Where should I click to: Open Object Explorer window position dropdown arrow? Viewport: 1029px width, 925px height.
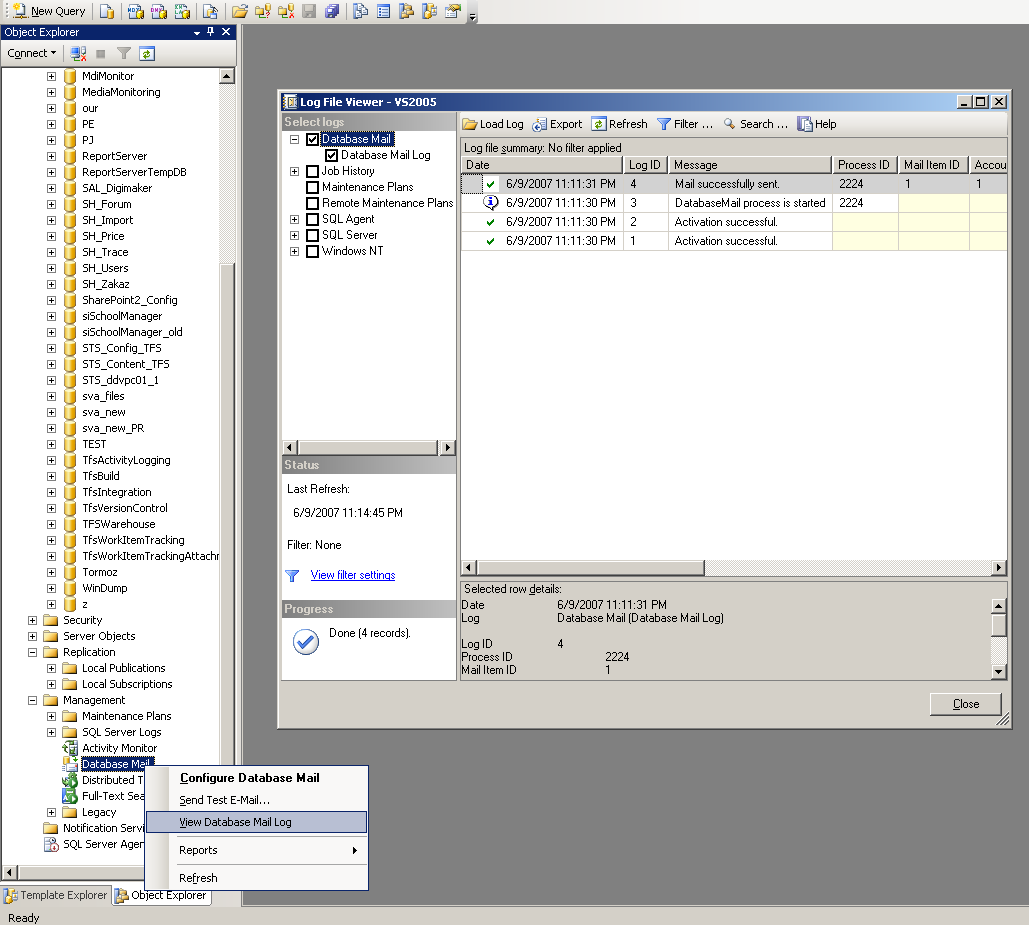(196, 32)
